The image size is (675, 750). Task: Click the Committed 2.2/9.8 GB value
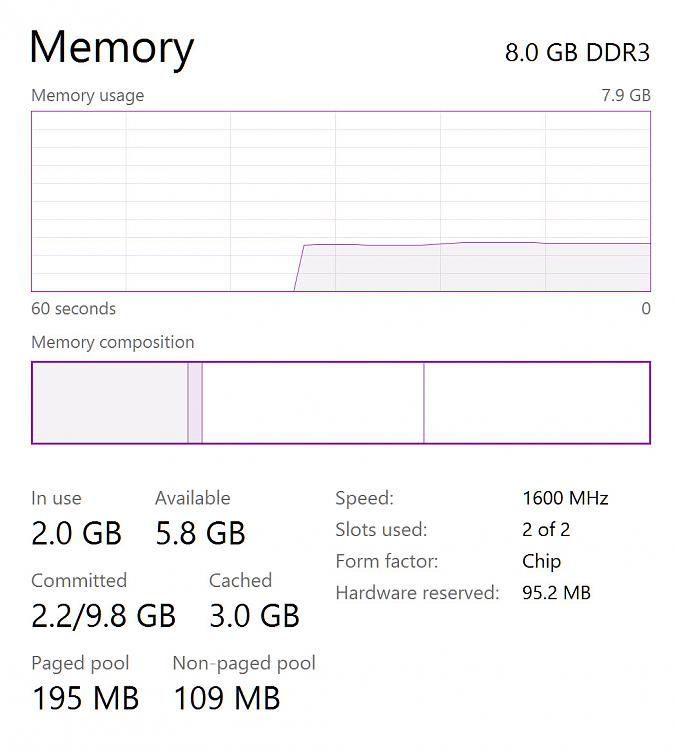(x=103, y=616)
